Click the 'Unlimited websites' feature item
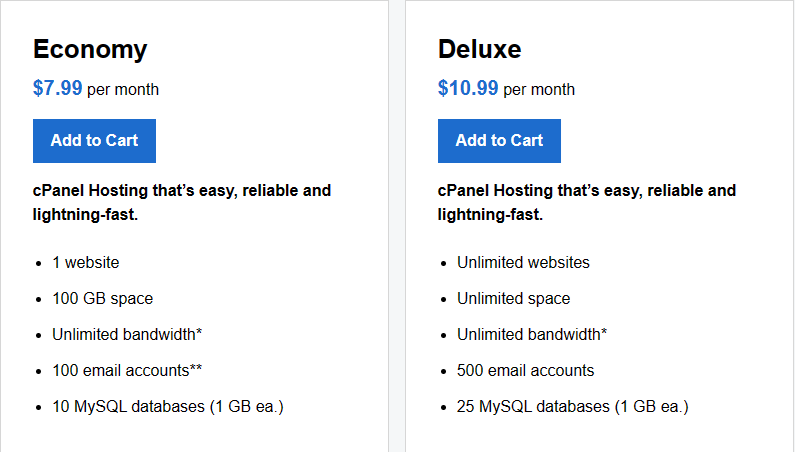Screen dimensions: 795x452 coord(523,263)
